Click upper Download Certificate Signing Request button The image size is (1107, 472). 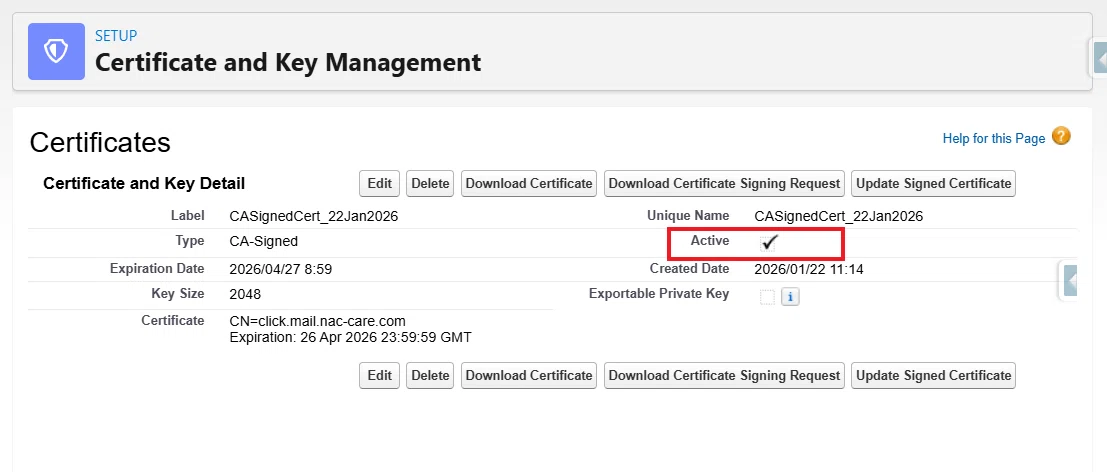(724, 183)
